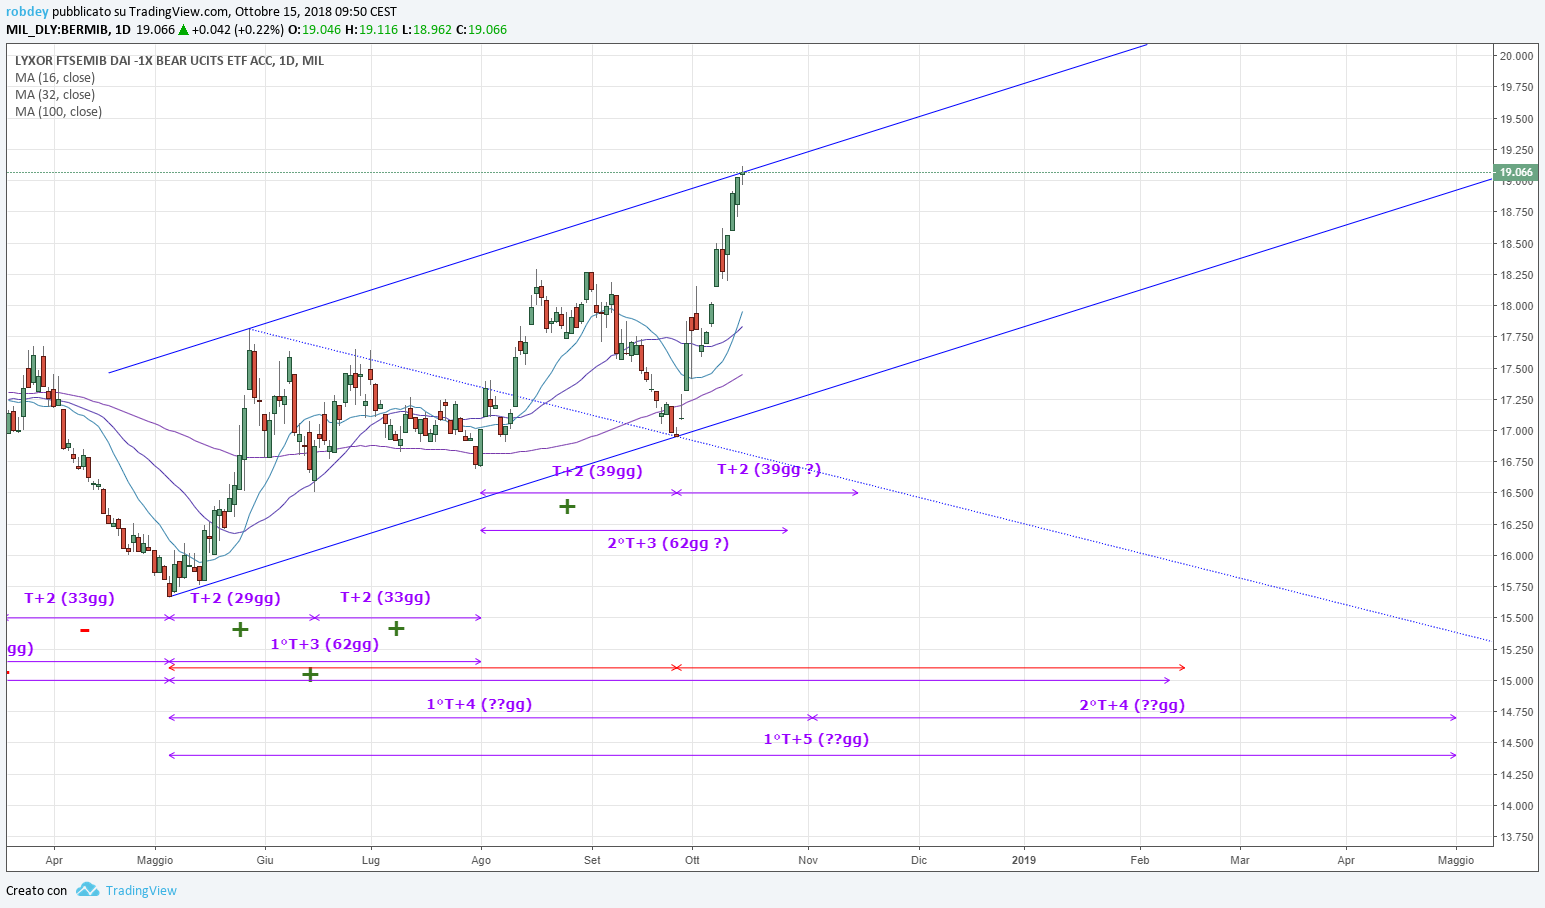Click the MA (32, close) indicator label
Screen dimensions: 1545x908
coord(55,95)
